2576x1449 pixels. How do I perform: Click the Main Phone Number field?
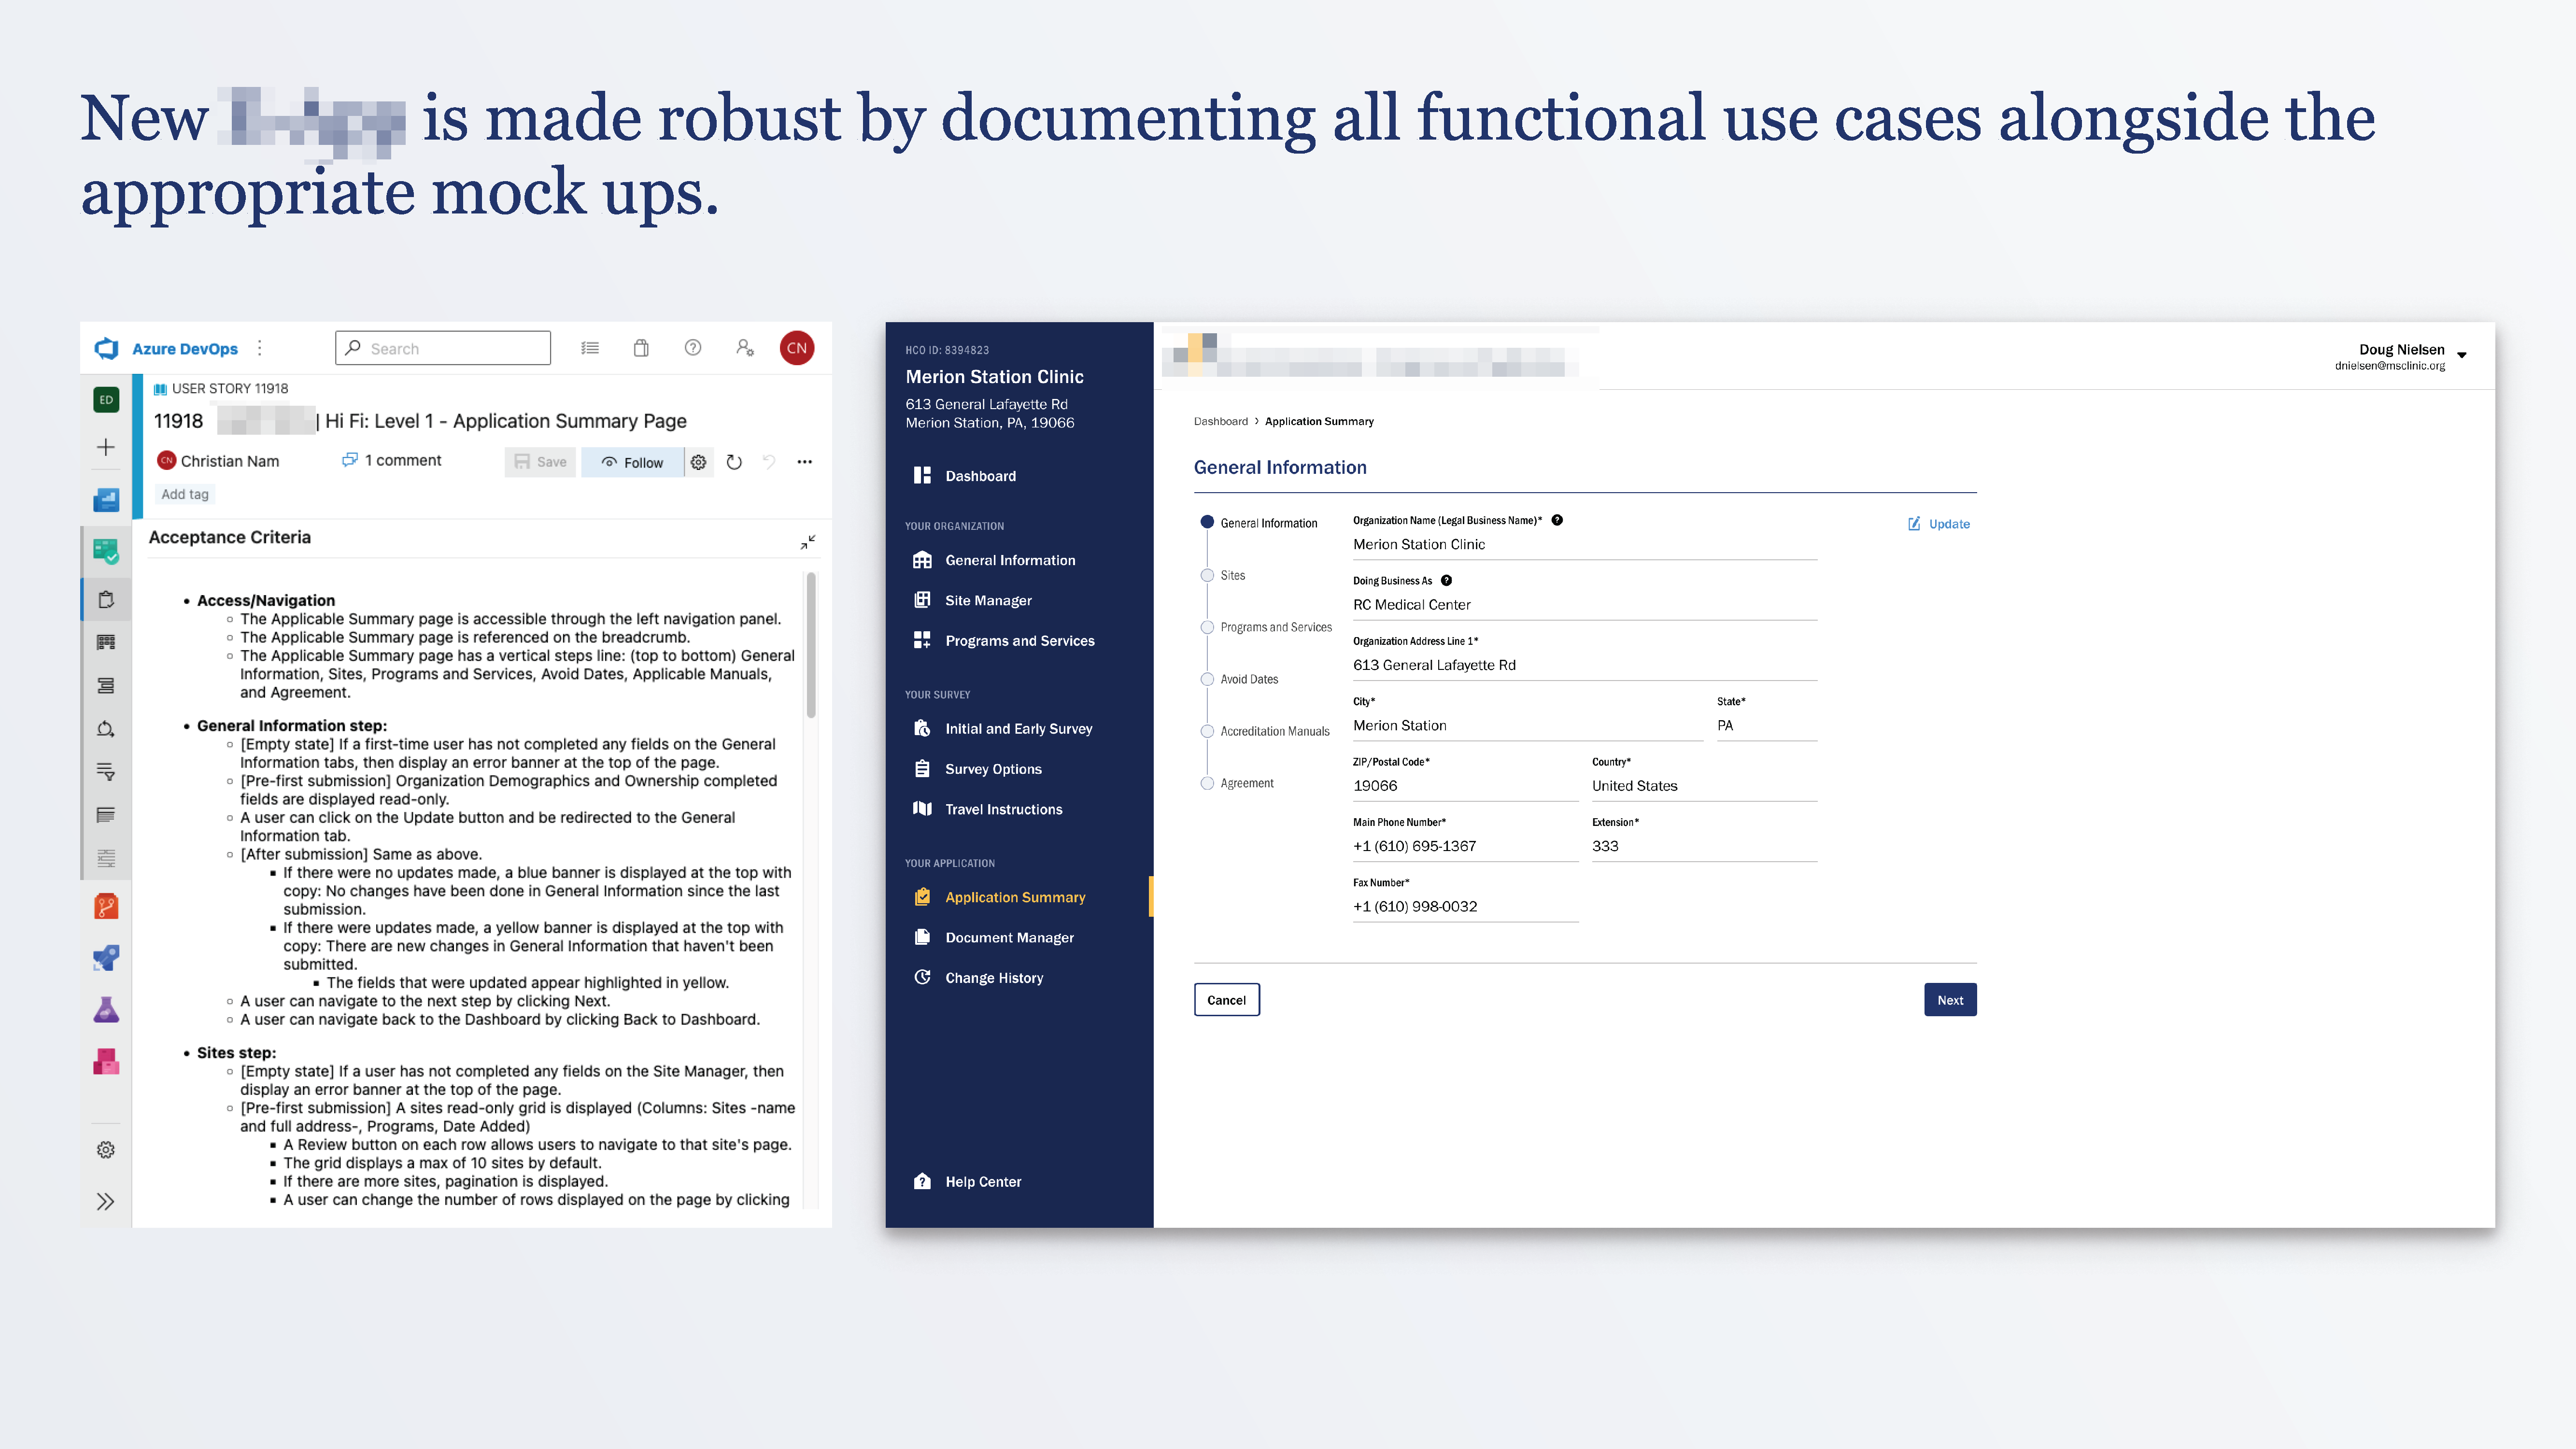coord(1465,846)
